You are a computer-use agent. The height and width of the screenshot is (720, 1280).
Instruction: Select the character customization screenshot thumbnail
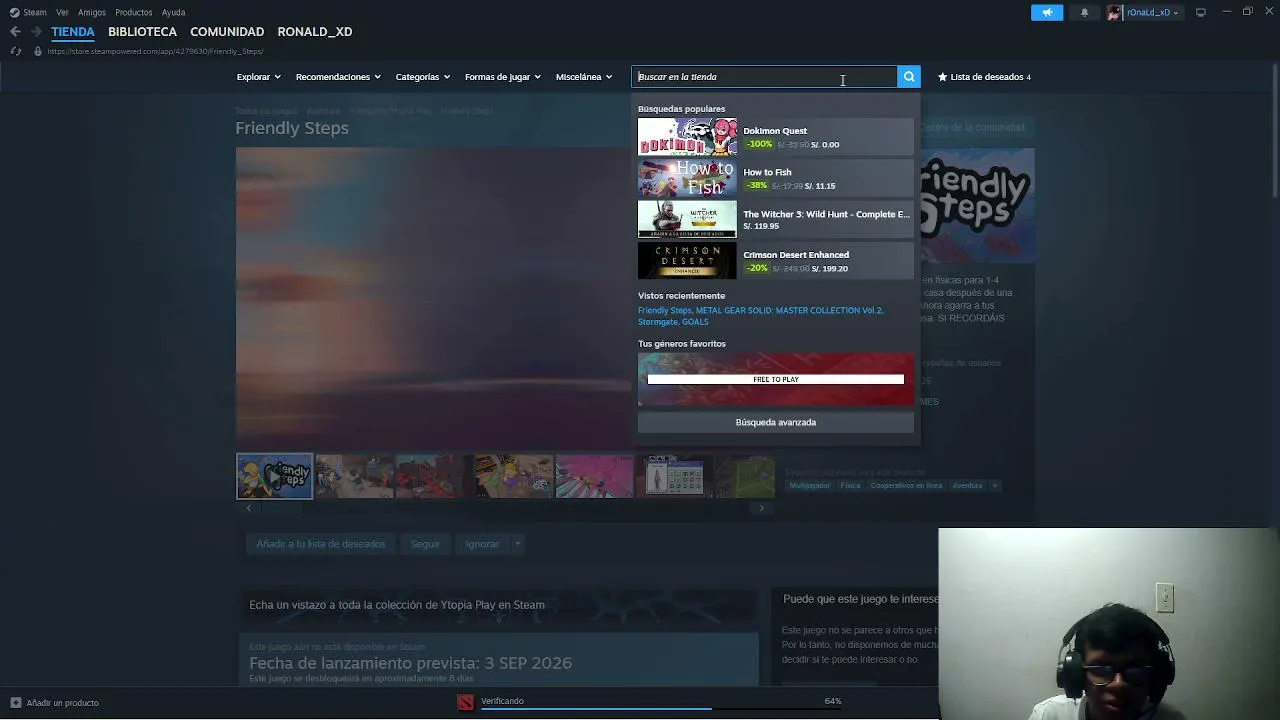(674, 476)
